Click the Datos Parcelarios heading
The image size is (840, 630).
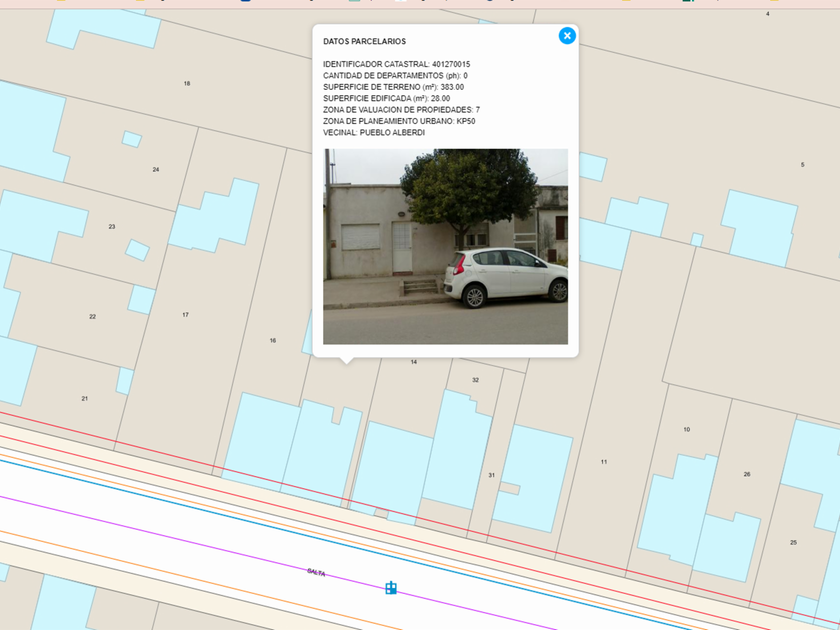(364, 42)
